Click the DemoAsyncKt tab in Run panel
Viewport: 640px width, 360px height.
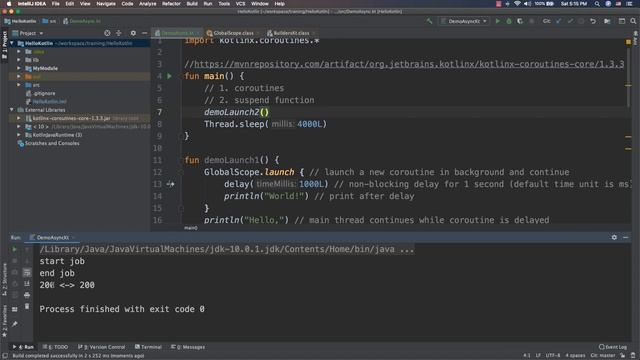(52, 237)
